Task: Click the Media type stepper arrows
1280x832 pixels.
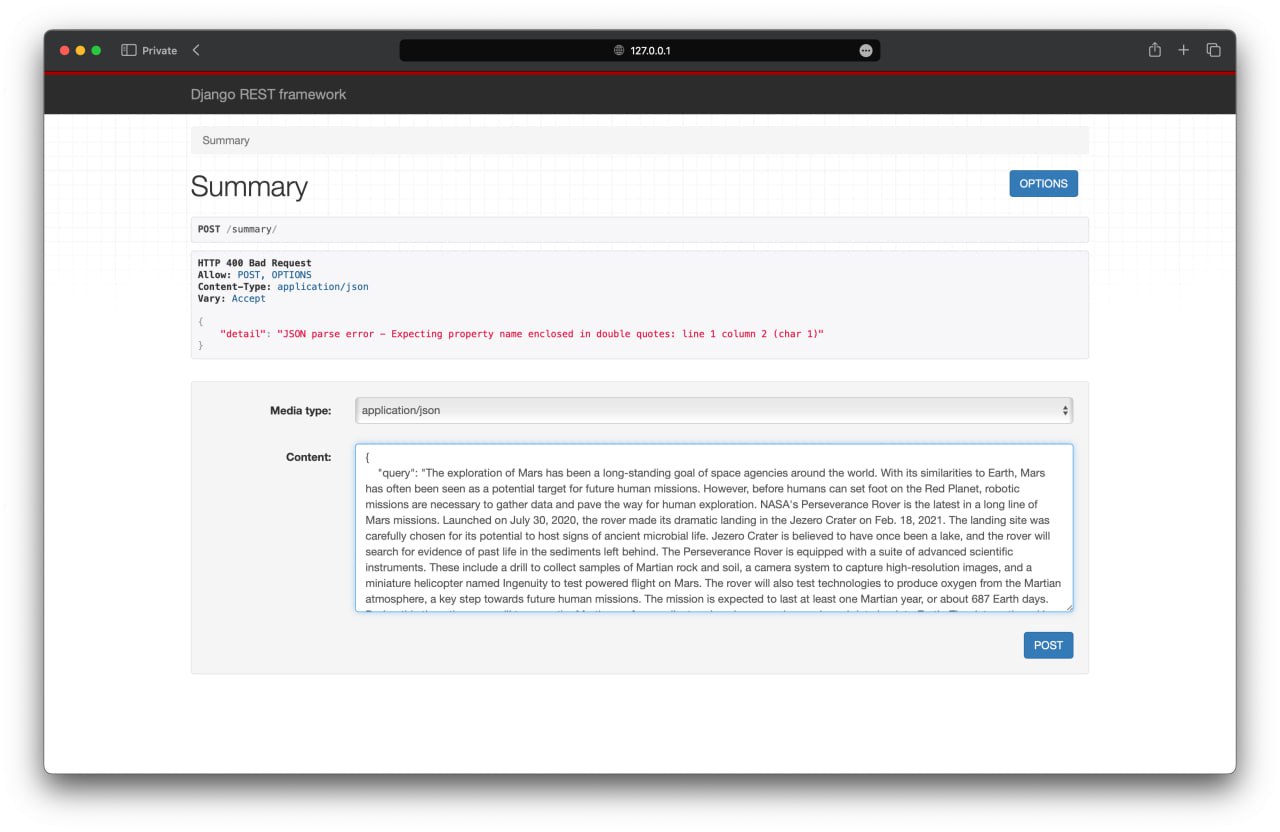Action: click(x=1064, y=410)
